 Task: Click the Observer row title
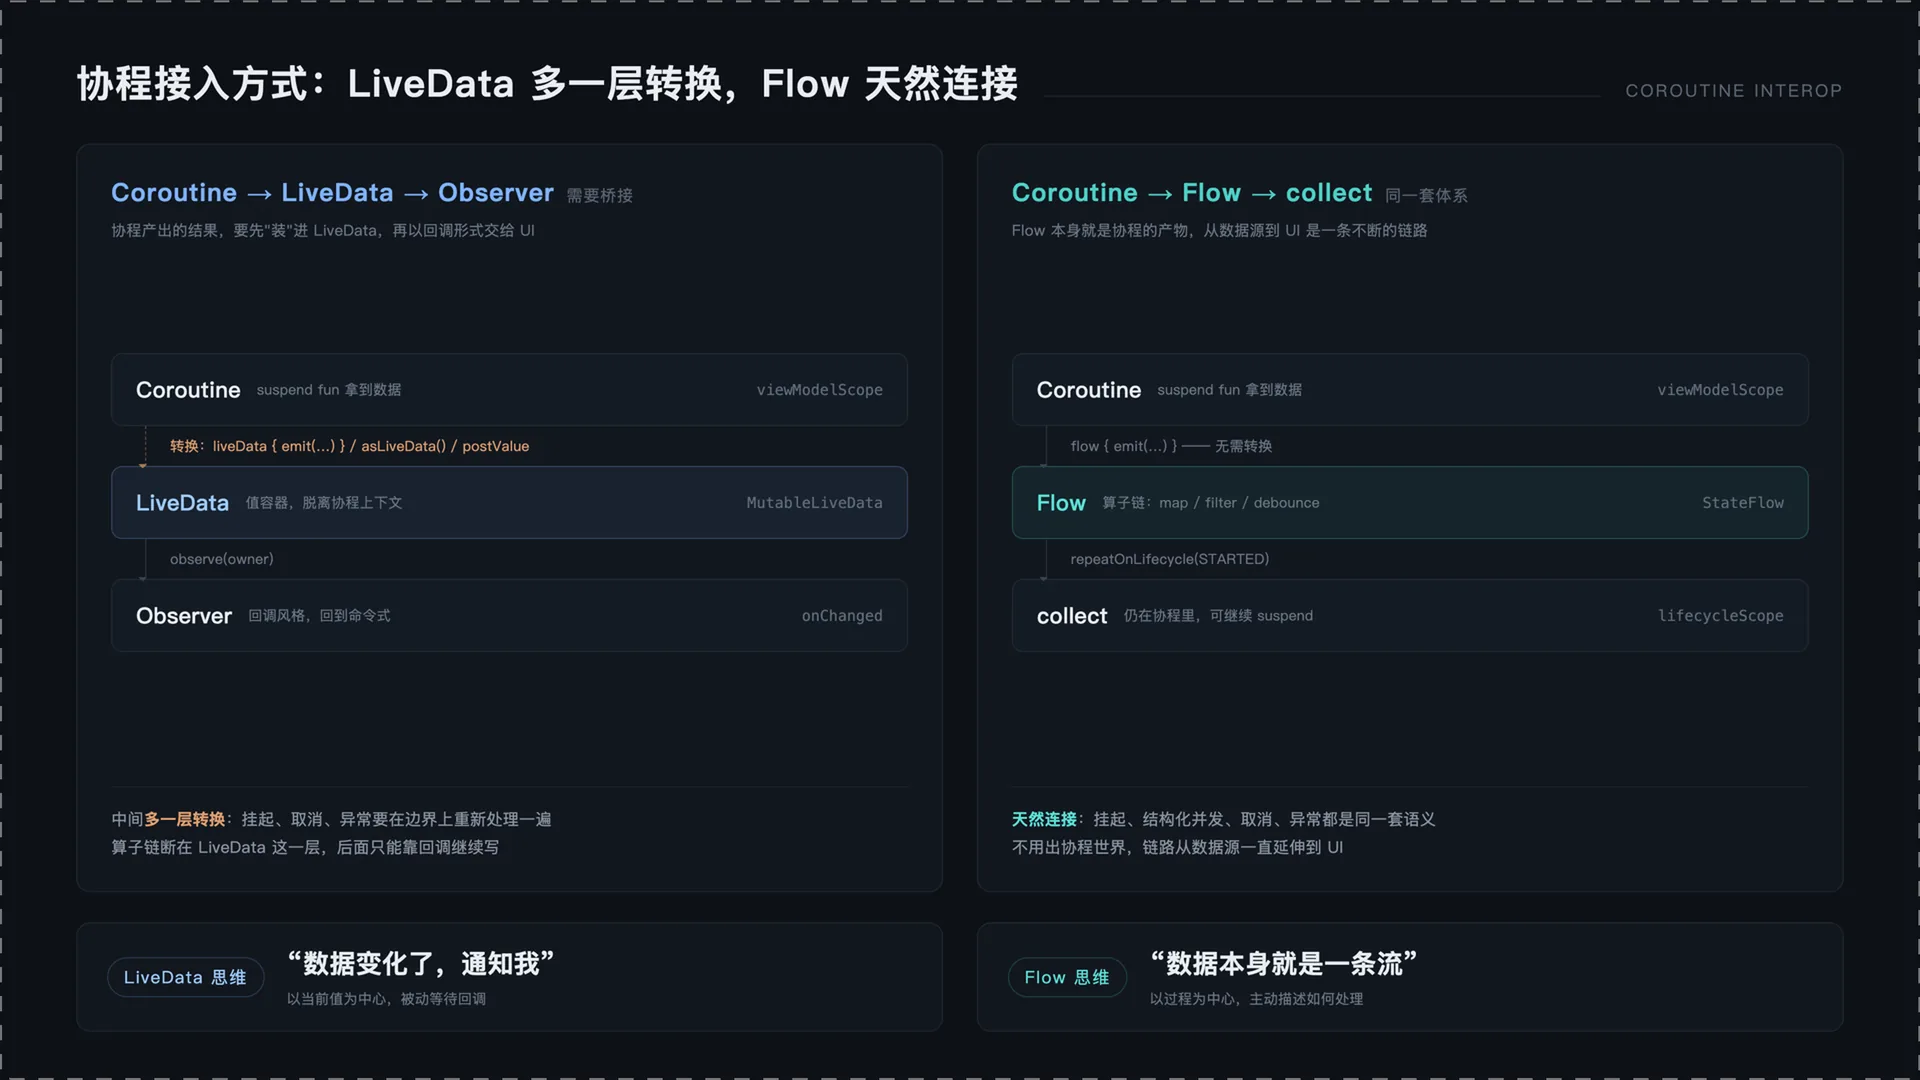coord(184,616)
